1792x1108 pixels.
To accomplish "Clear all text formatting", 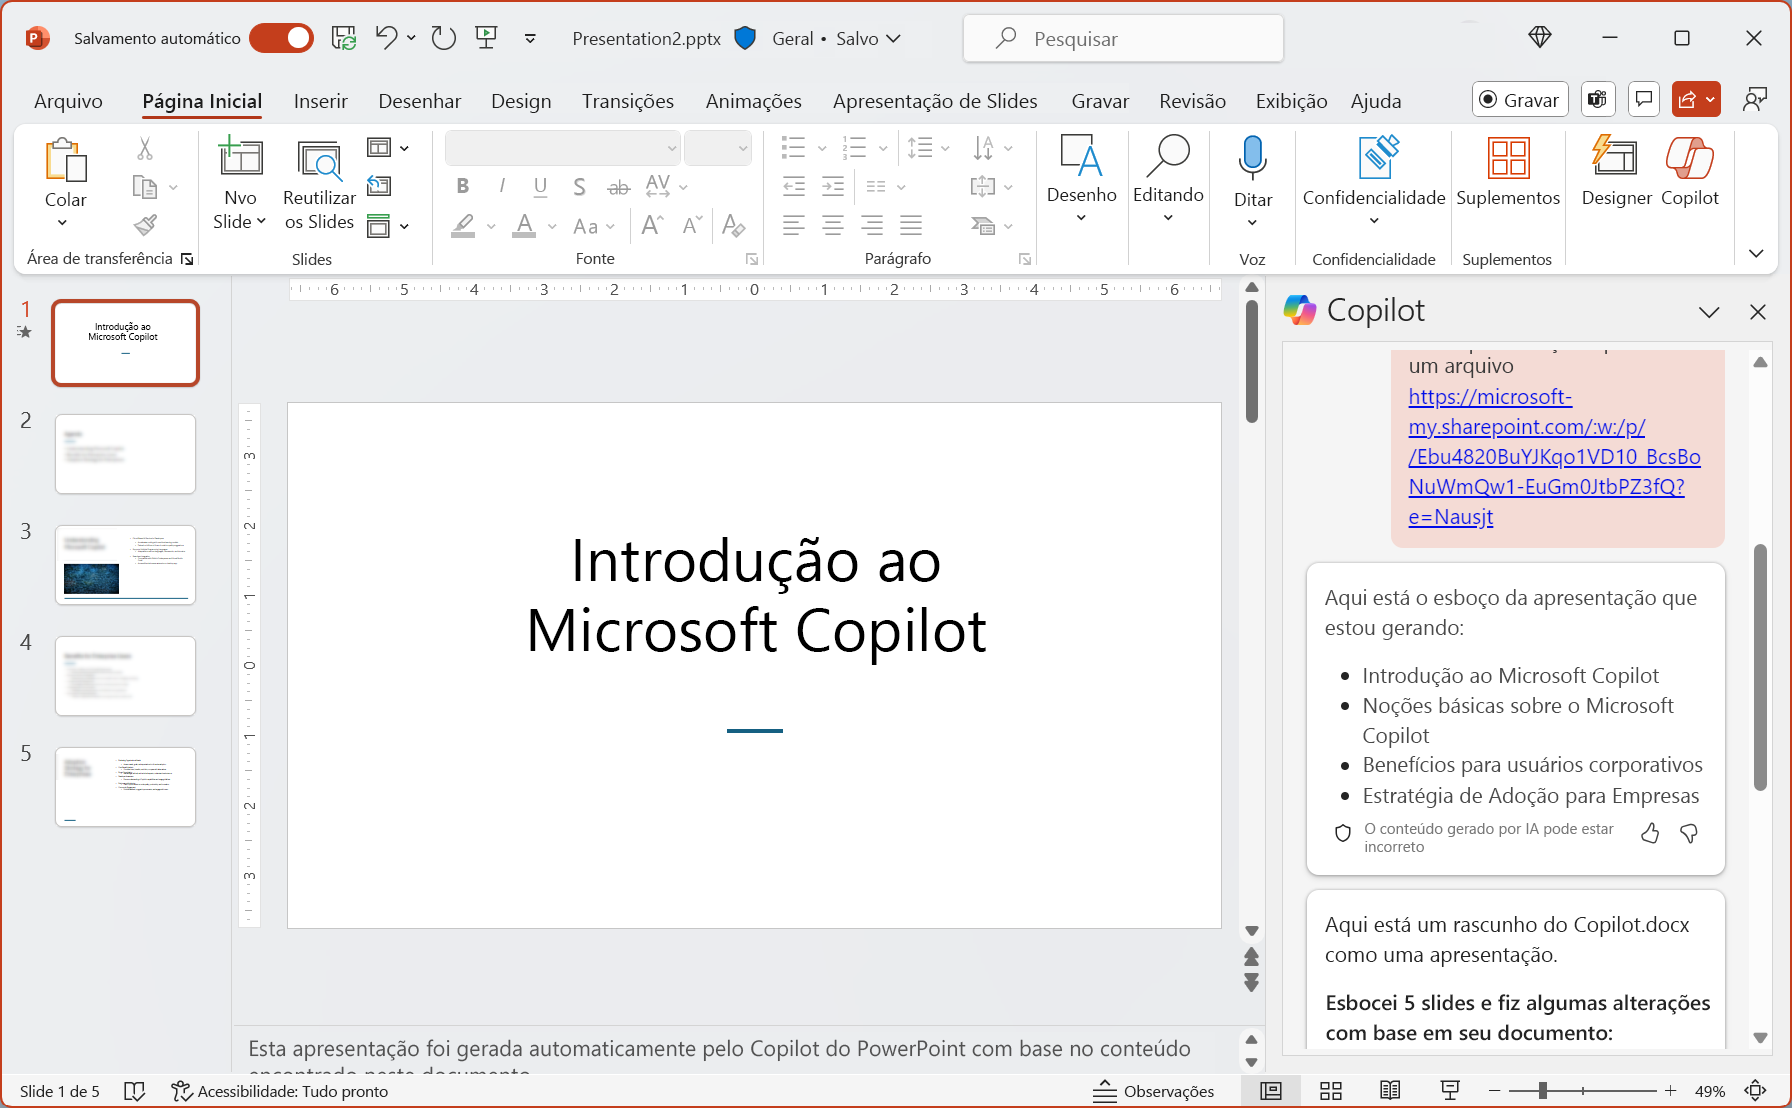I will pyautogui.click(x=733, y=226).
